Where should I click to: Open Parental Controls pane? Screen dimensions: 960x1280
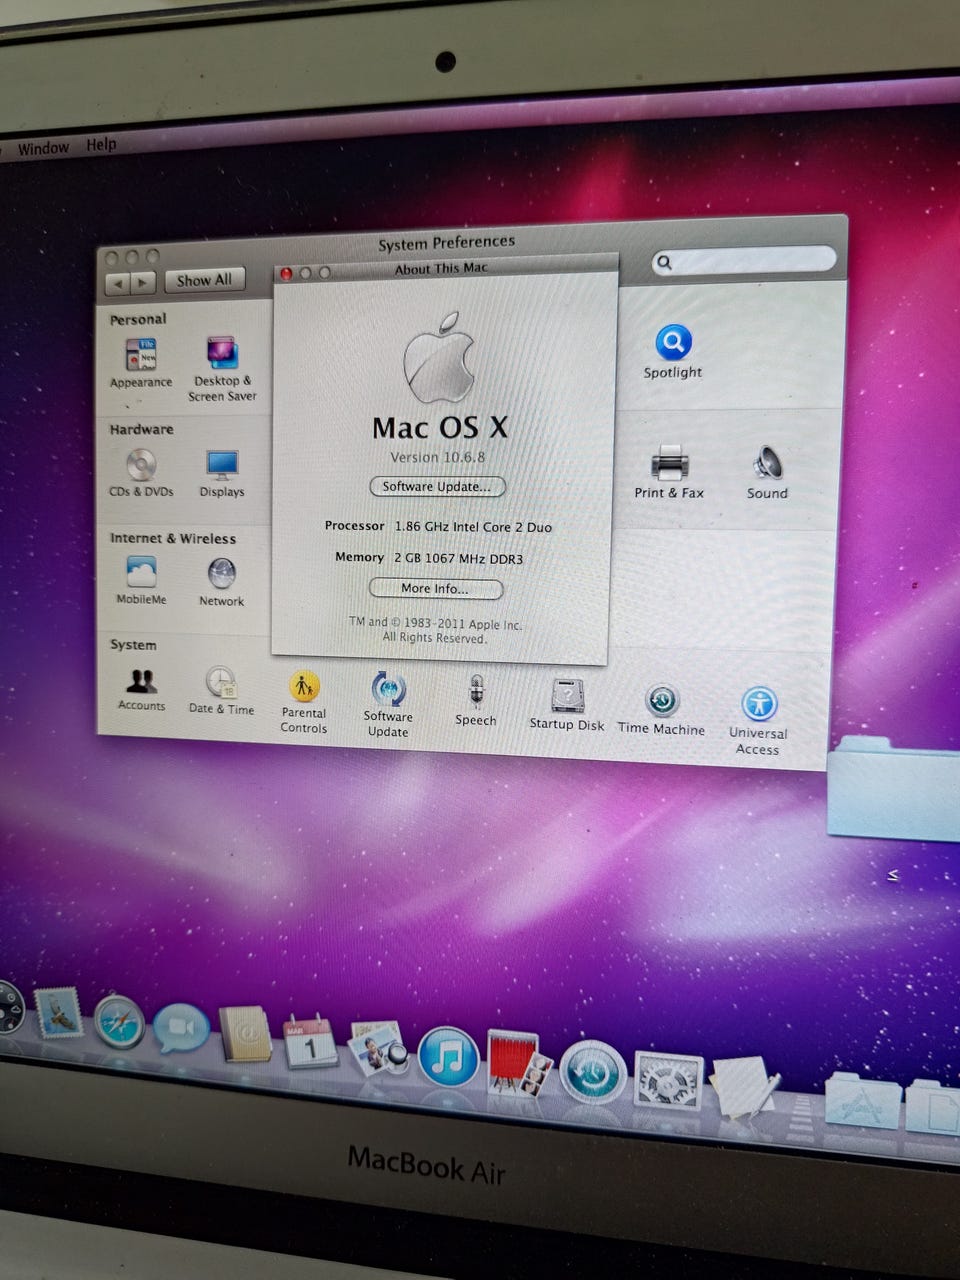coord(304,687)
